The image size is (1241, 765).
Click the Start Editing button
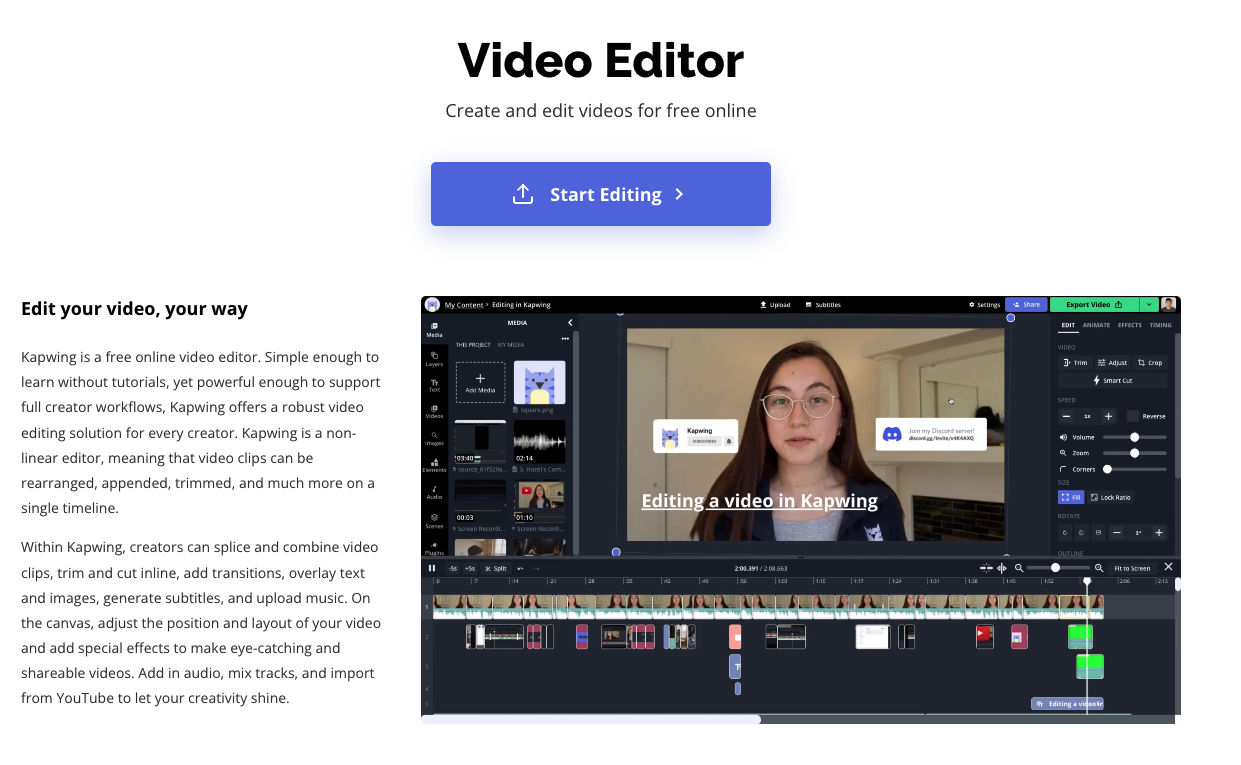pyautogui.click(x=601, y=194)
